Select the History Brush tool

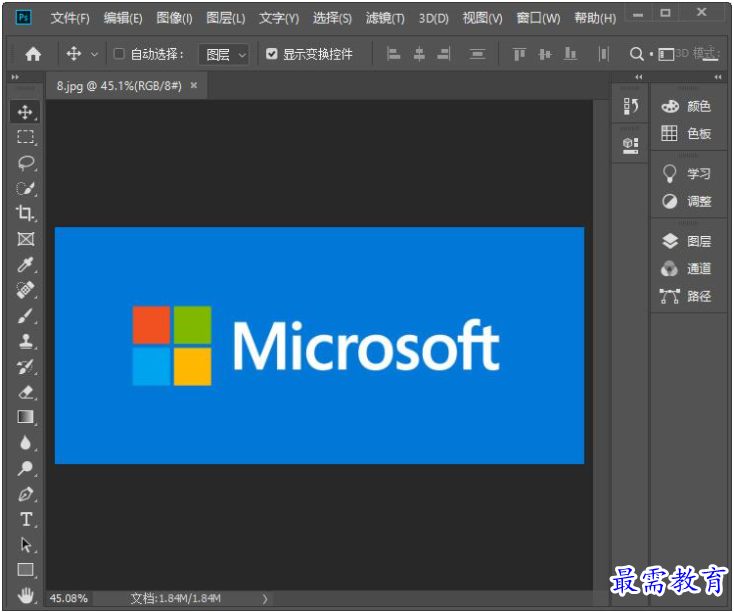click(25, 367)
